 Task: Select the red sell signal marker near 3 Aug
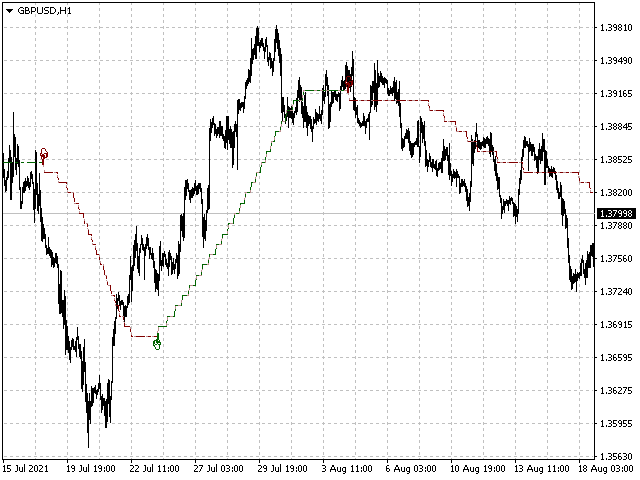(349, 82)
